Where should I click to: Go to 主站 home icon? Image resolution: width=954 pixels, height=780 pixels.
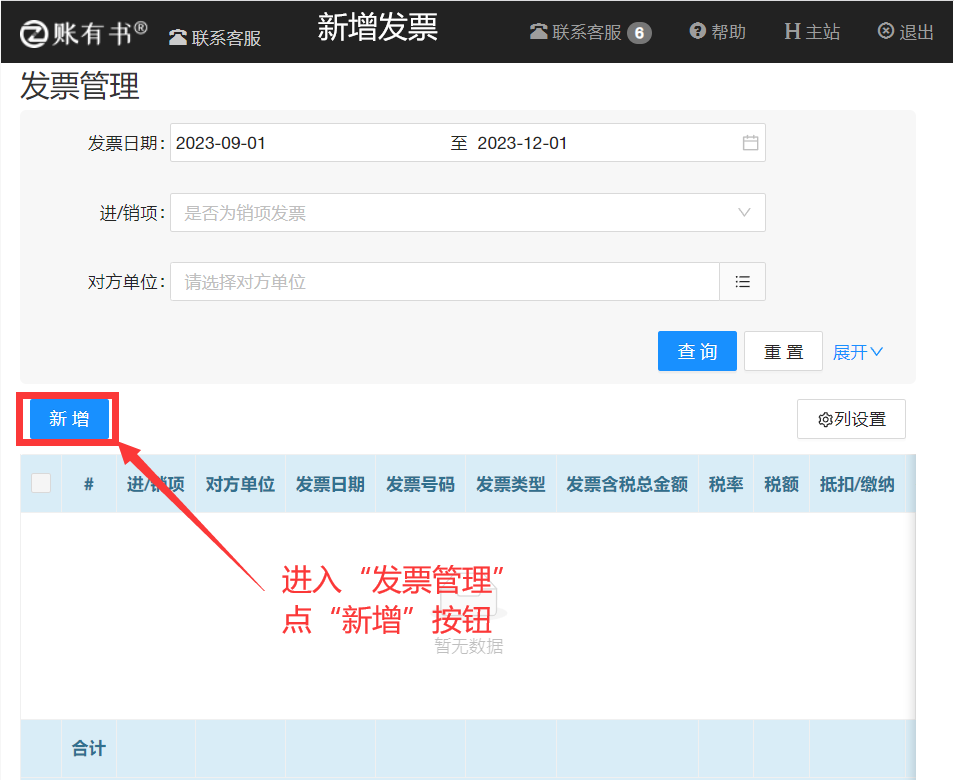792,32
